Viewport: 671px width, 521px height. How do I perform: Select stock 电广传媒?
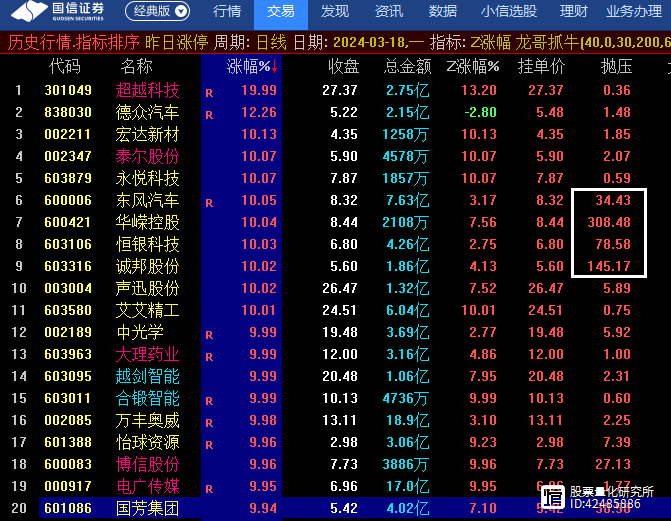147,486
